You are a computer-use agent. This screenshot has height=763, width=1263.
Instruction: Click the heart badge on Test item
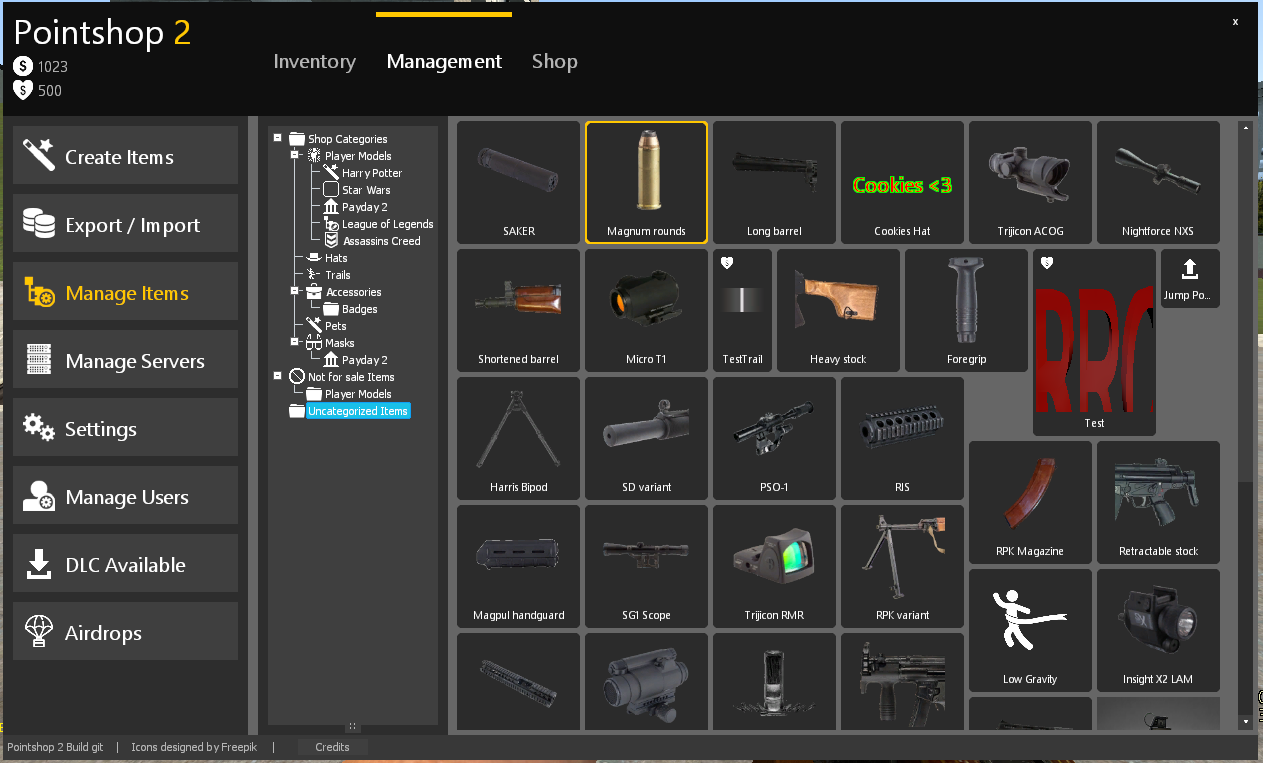click(1047, 263)
